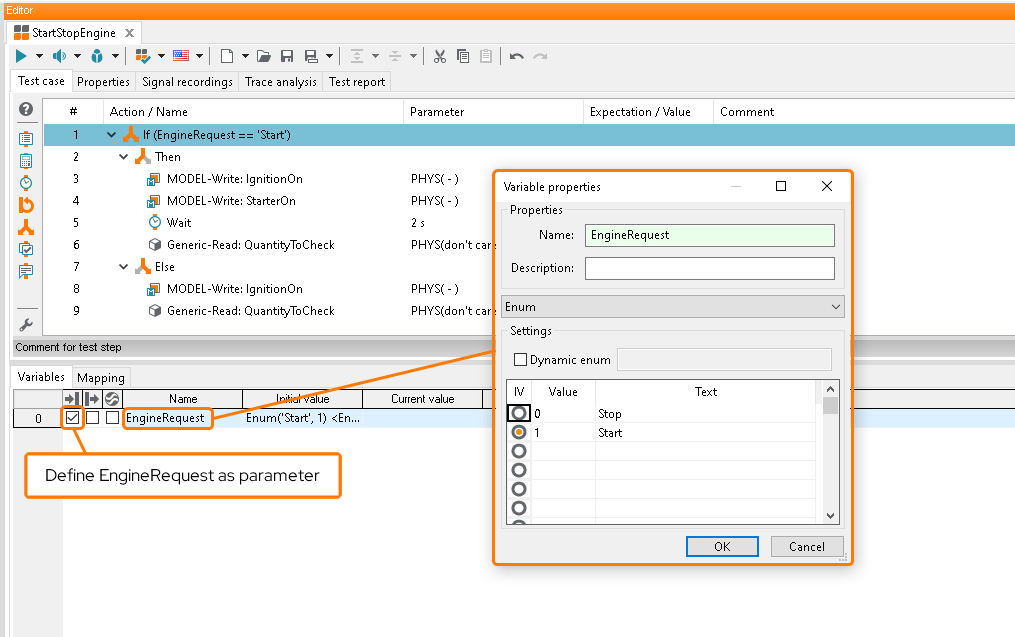Viewport: 1015px width, 637px height.
Task: Collapse the If (EngineRequest == 'Start') row
Action: coord(111,135)
